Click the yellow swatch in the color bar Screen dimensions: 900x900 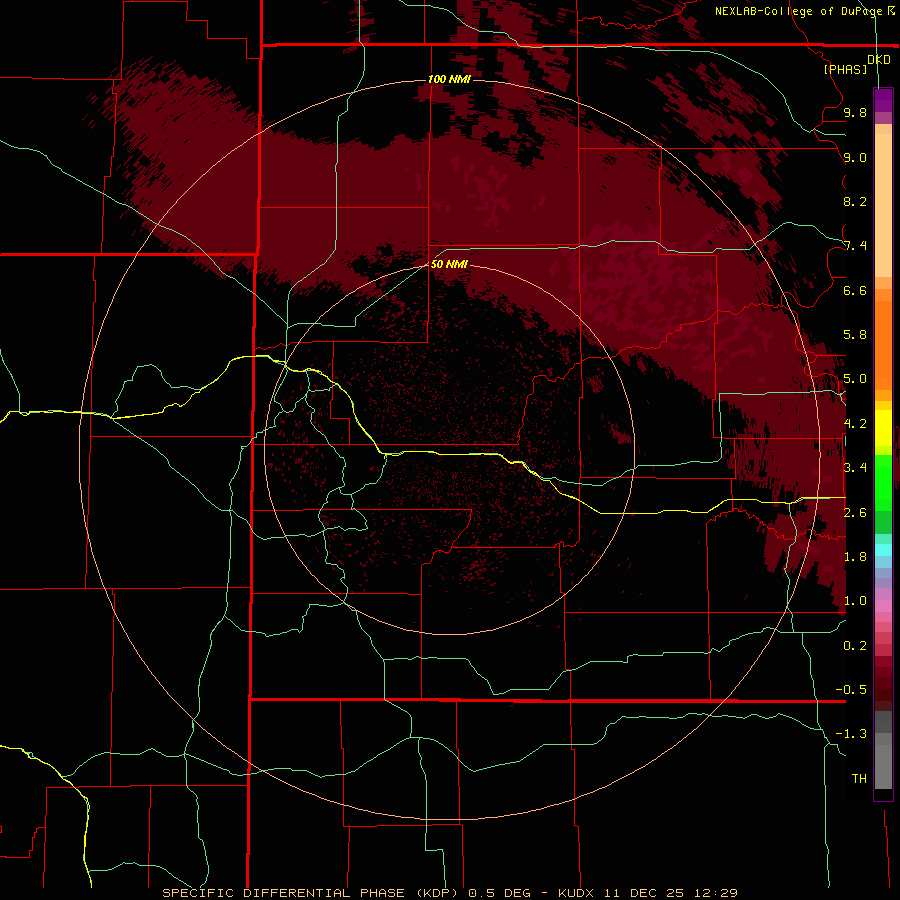[x=883, y=428]
